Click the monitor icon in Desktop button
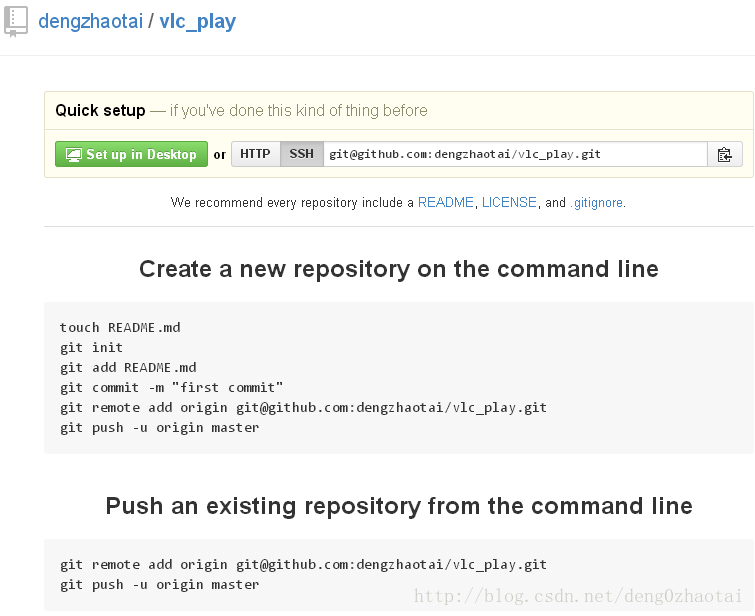 [x=74, y=155]
